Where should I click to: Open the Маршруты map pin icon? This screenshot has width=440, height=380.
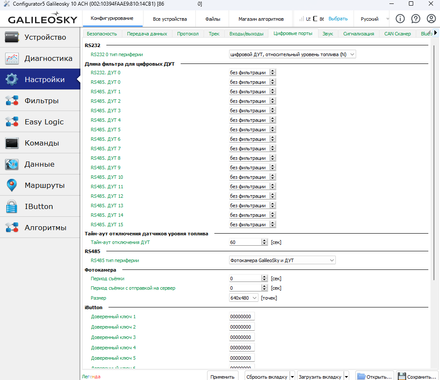pyautogui.click(x=12, y=185)
